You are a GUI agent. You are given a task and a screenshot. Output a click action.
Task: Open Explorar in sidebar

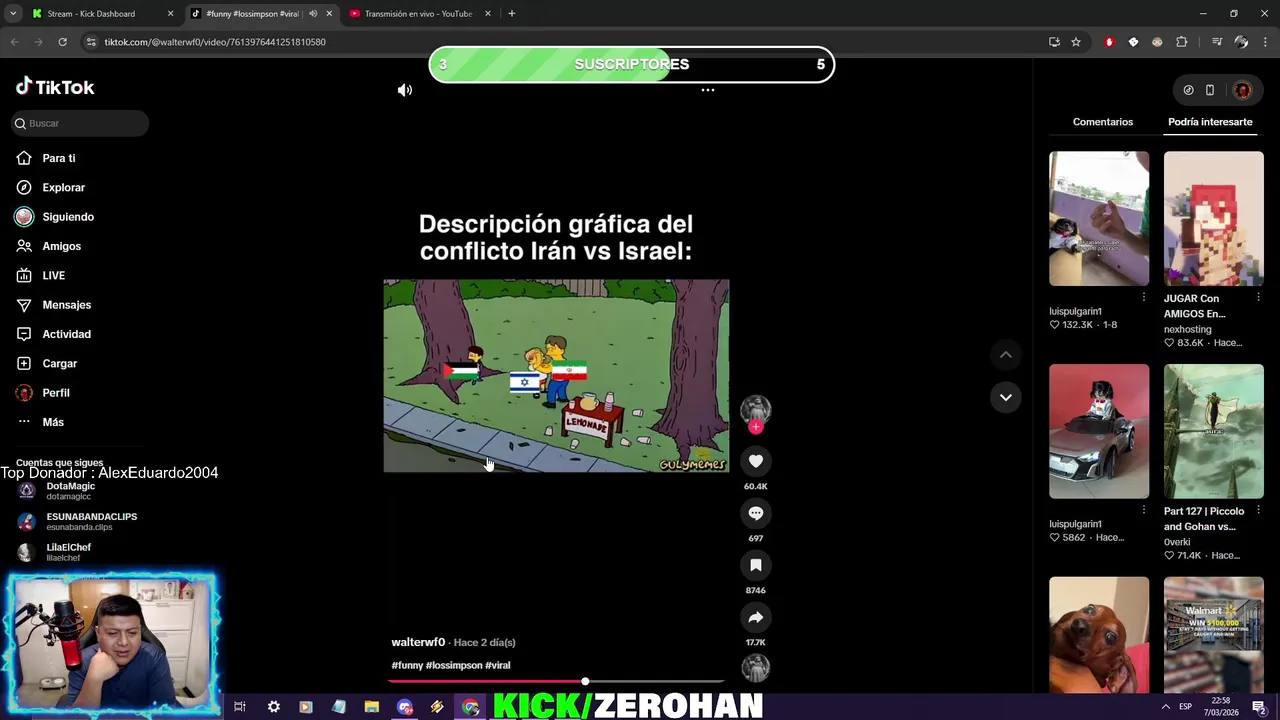click(63, 187)
